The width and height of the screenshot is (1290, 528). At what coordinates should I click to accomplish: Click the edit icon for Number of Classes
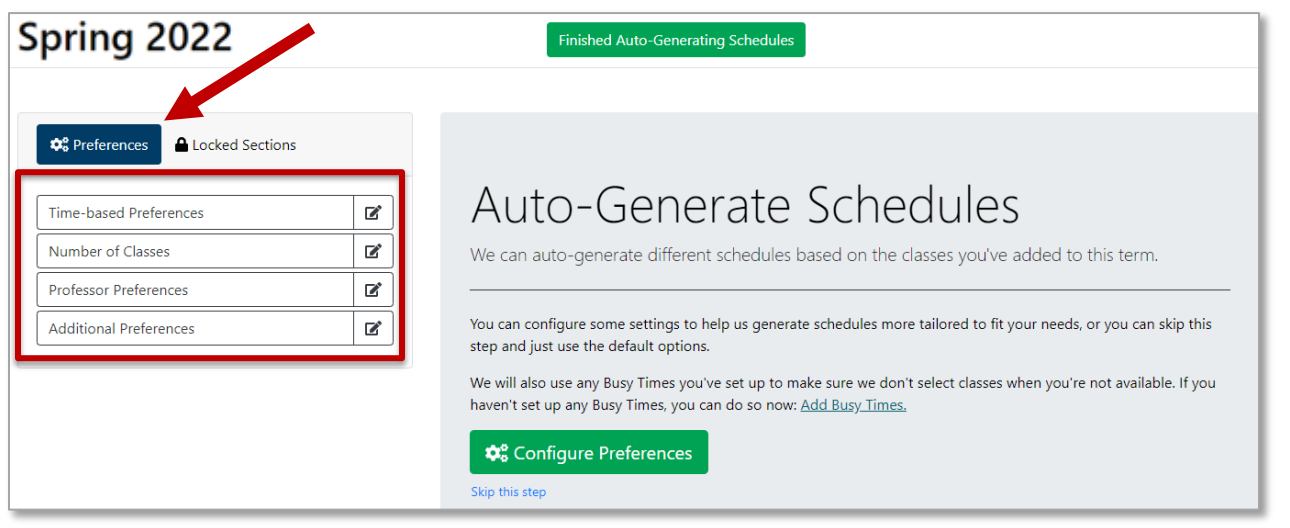pos(373,251)
